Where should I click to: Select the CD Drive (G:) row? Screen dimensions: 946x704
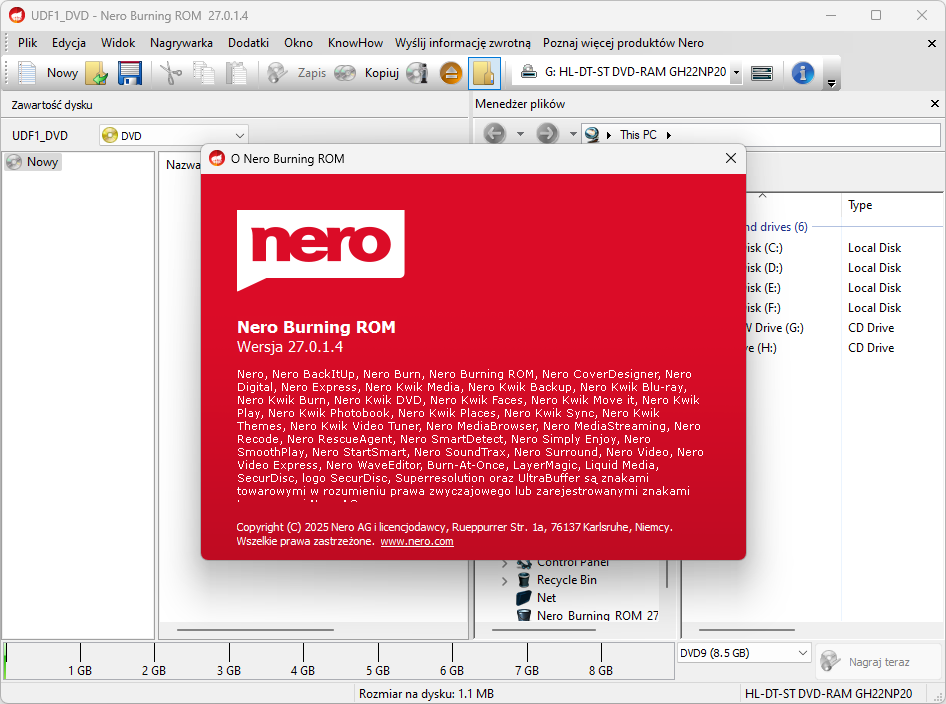click(x=845, y=328)
